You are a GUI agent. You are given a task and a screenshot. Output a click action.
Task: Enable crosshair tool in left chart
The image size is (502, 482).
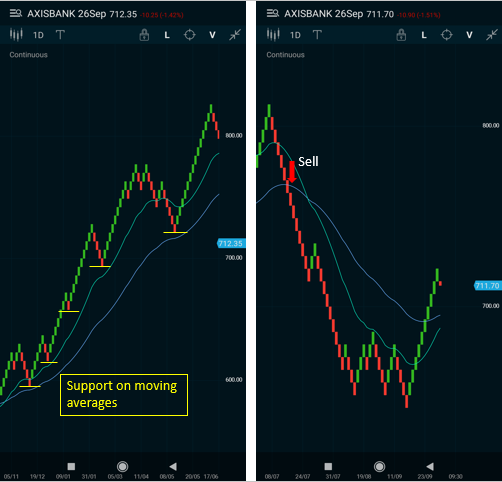[190, 35]
